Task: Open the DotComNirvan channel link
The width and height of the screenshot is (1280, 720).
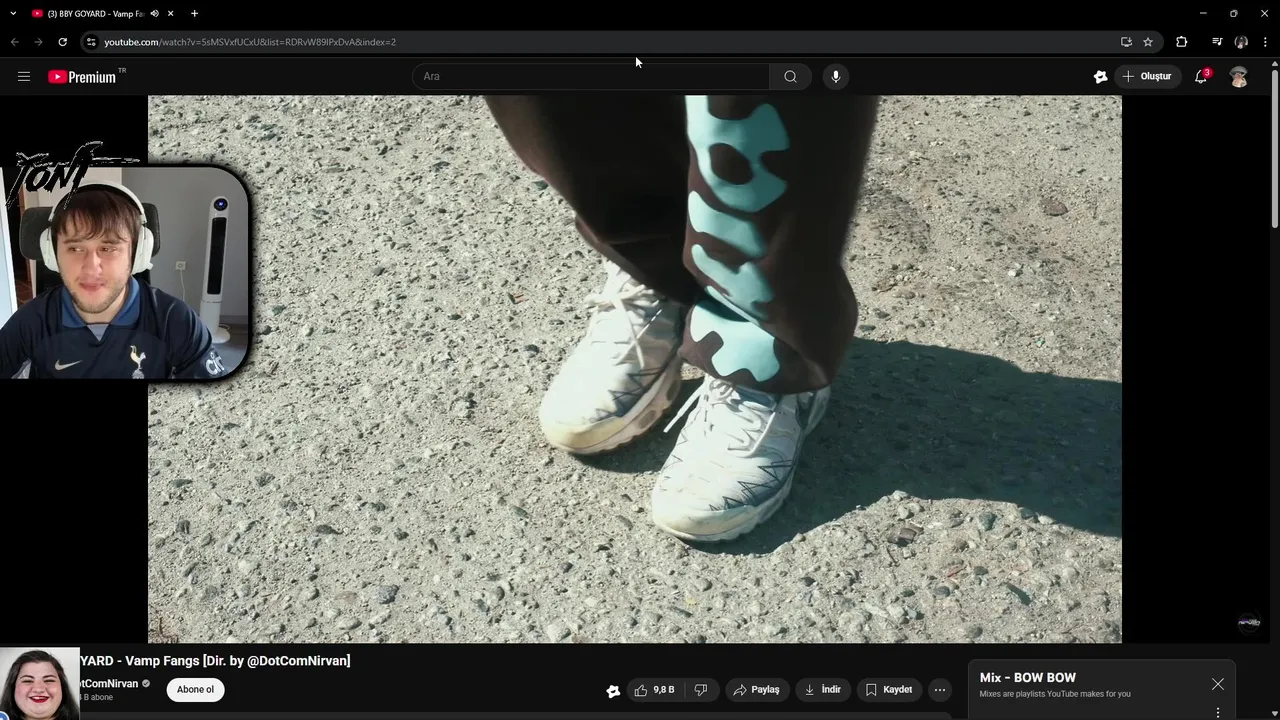Action: point(108,684)
